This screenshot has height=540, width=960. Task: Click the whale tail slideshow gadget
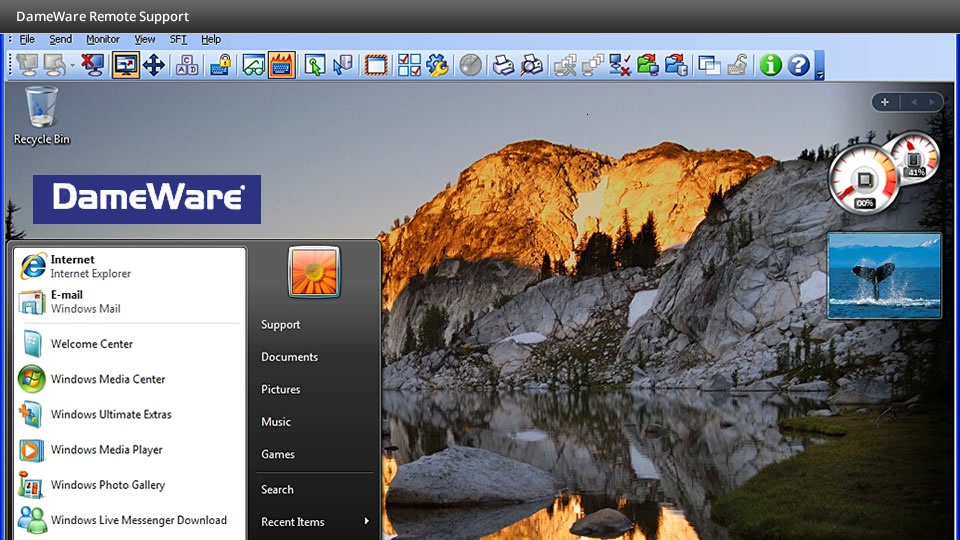coord(884,276)
